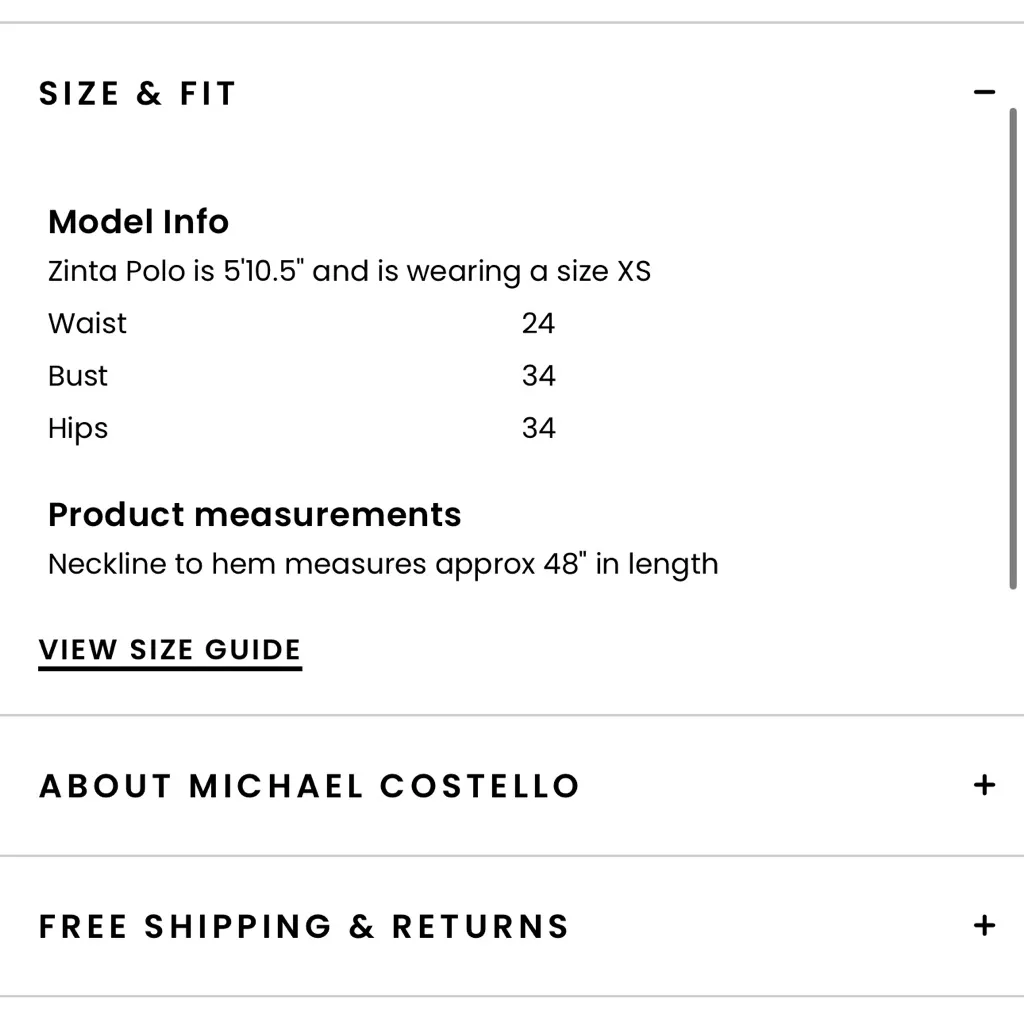Click the underline beneath VIEW SIZE GUIDE
The width and height of the screenshot is (1024, 1024).
click(169, 666)
